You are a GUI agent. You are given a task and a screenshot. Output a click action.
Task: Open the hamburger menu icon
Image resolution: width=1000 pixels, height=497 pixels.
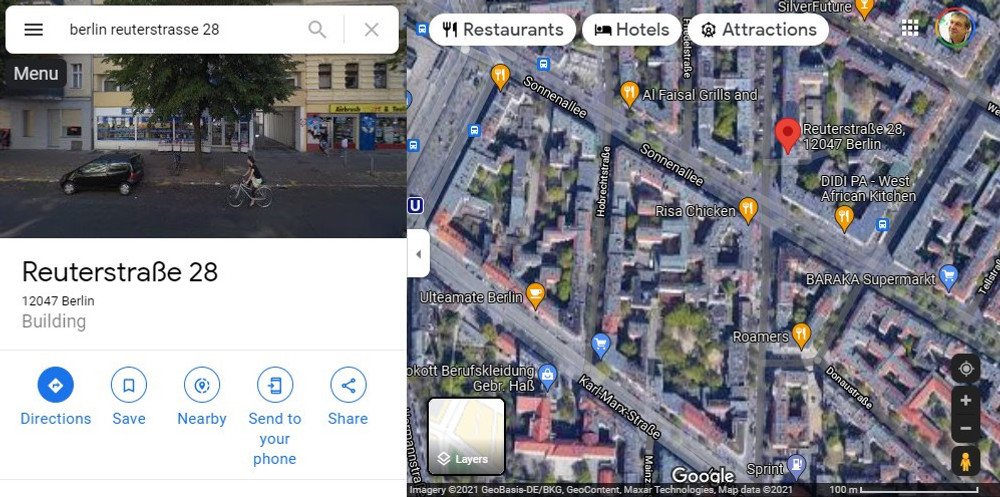[33, 29]
